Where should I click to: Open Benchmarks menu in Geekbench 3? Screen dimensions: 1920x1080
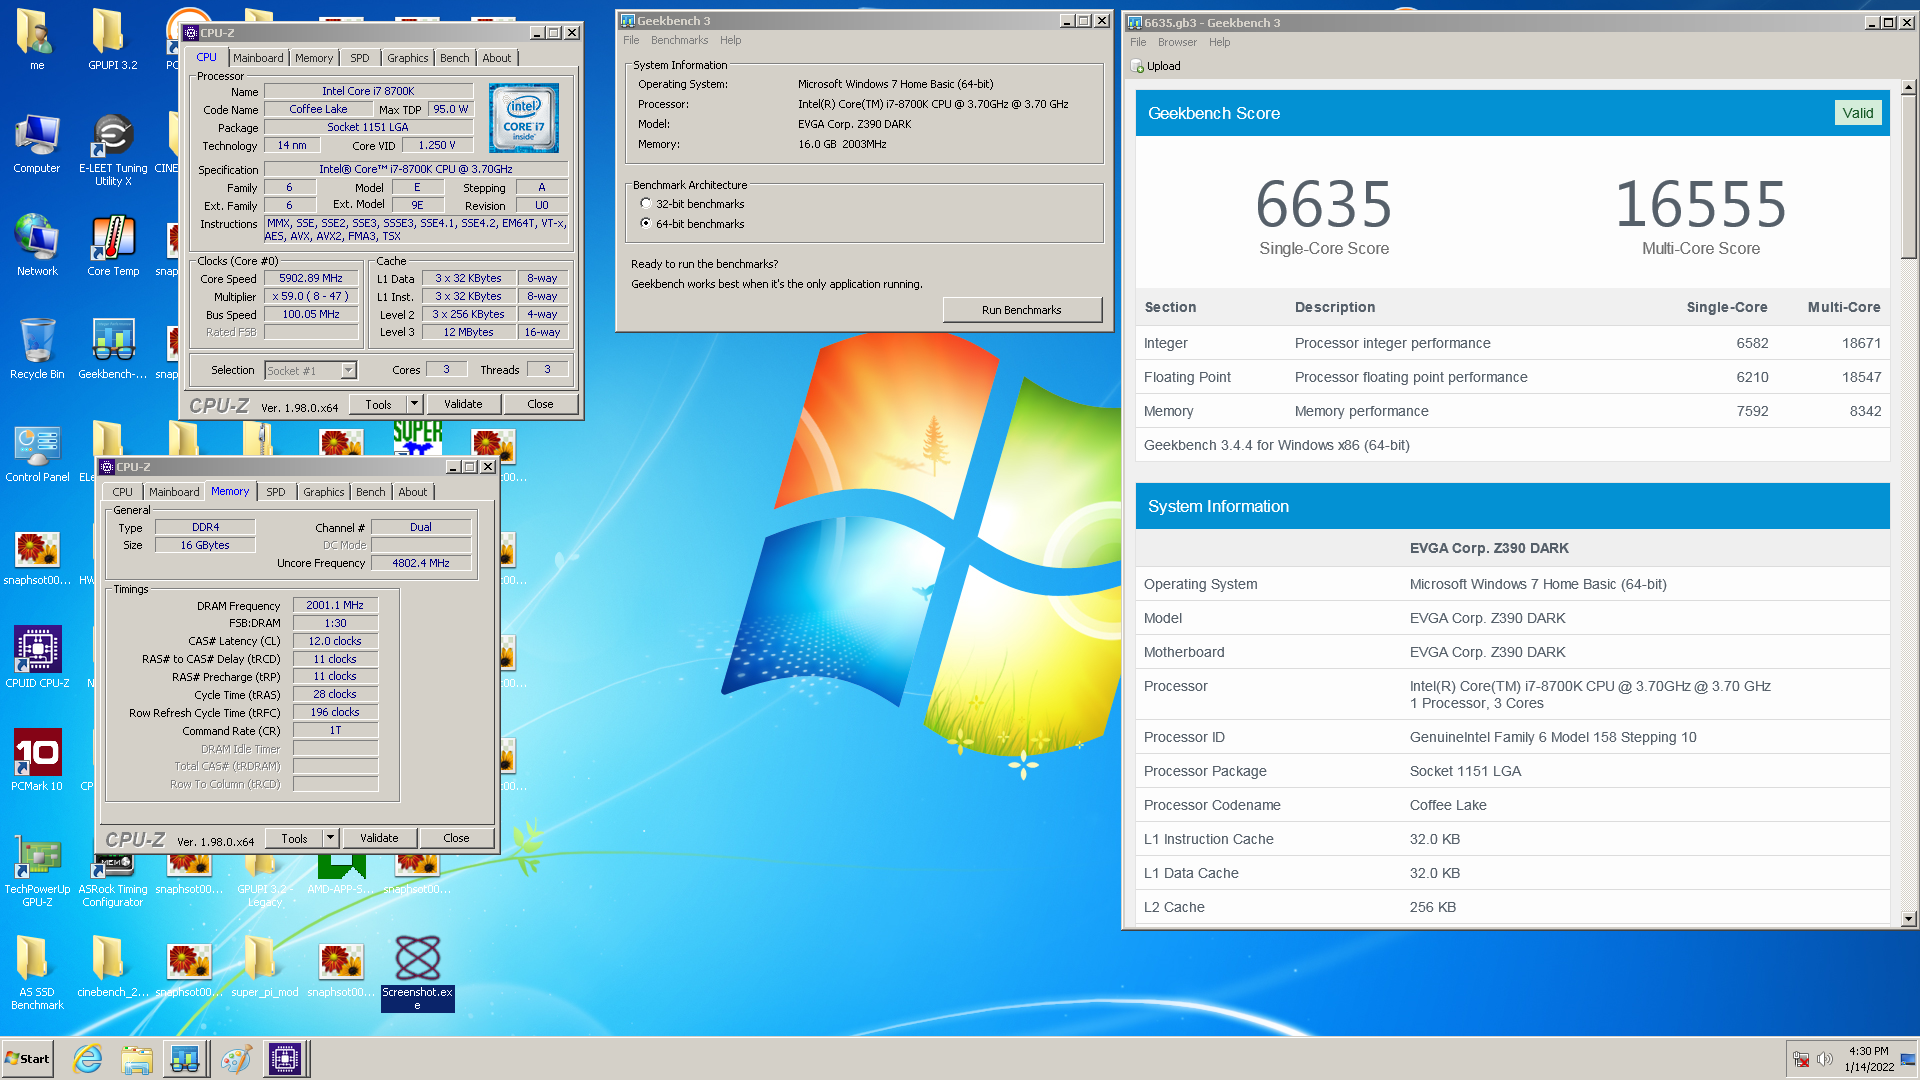pos(679,40)
